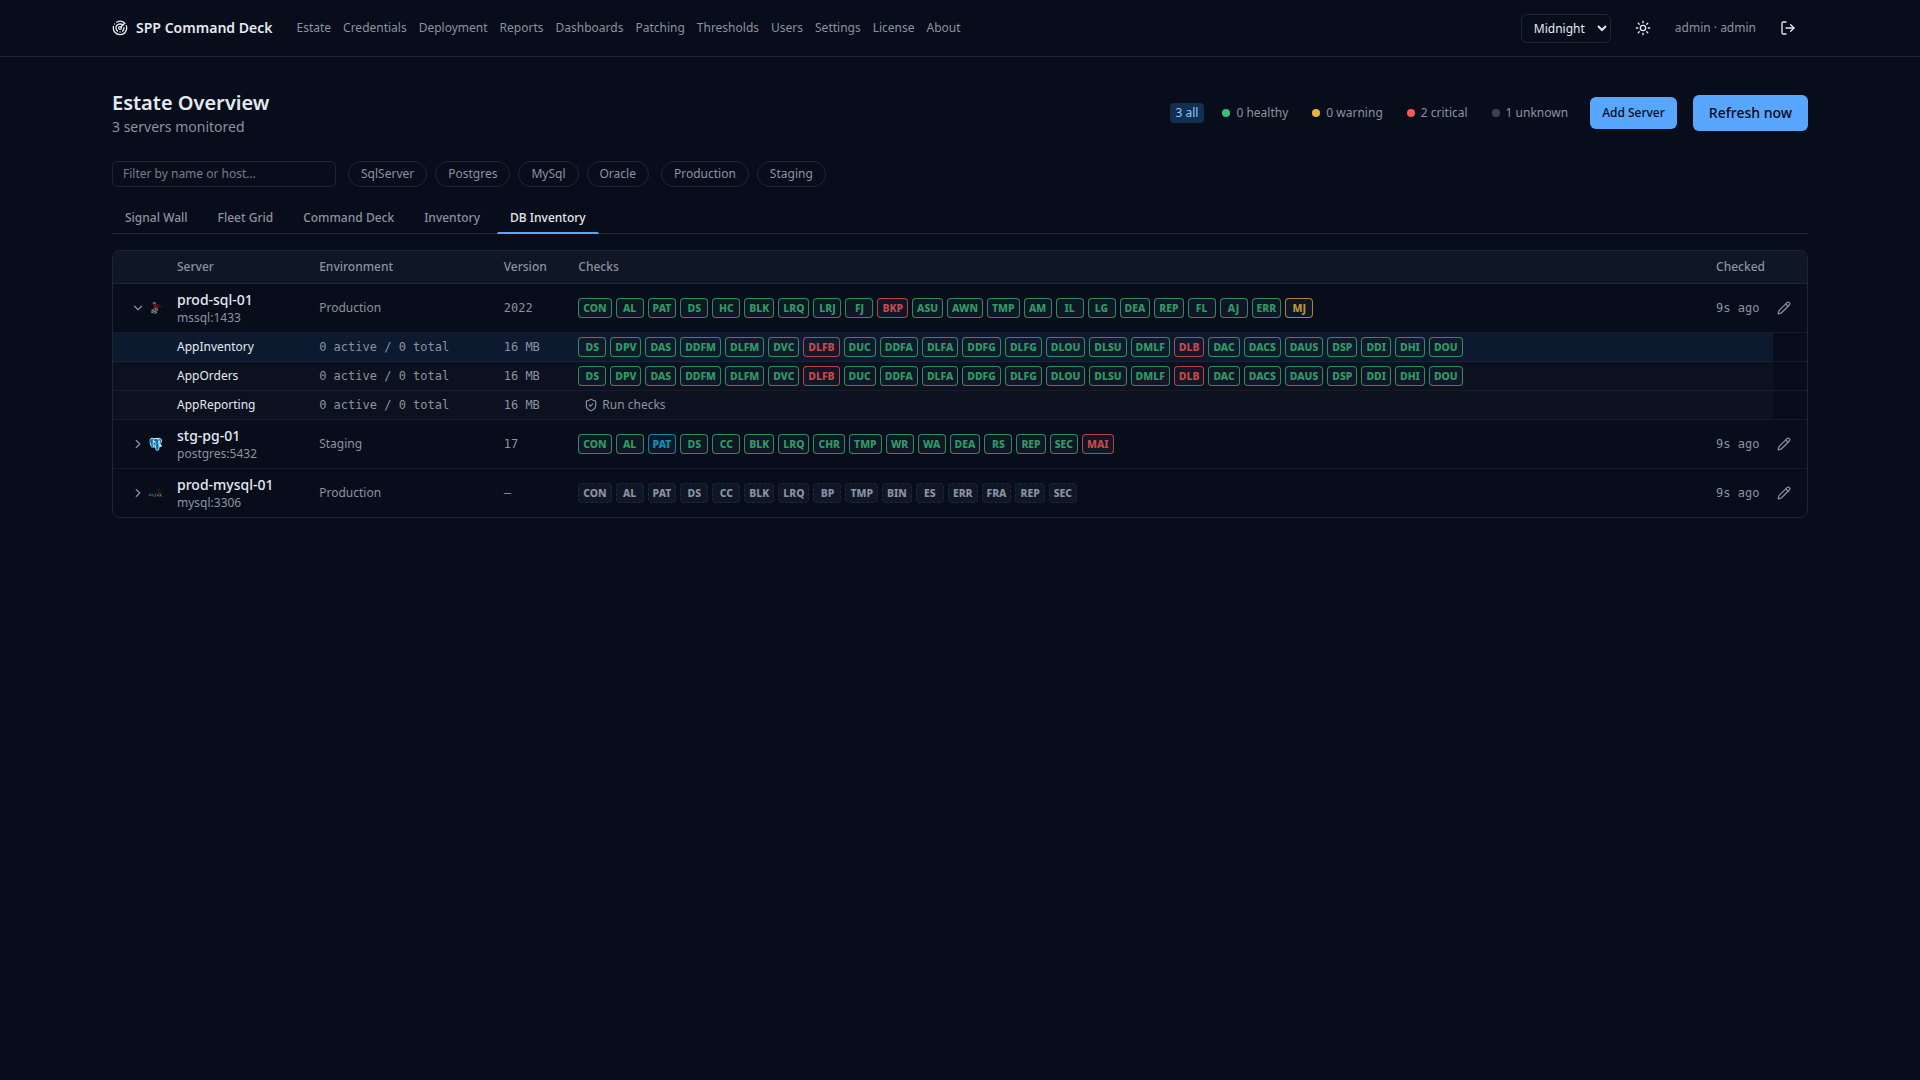Open the Command Deck tab
The image size is (1920, 1080).
pos(349,218)
